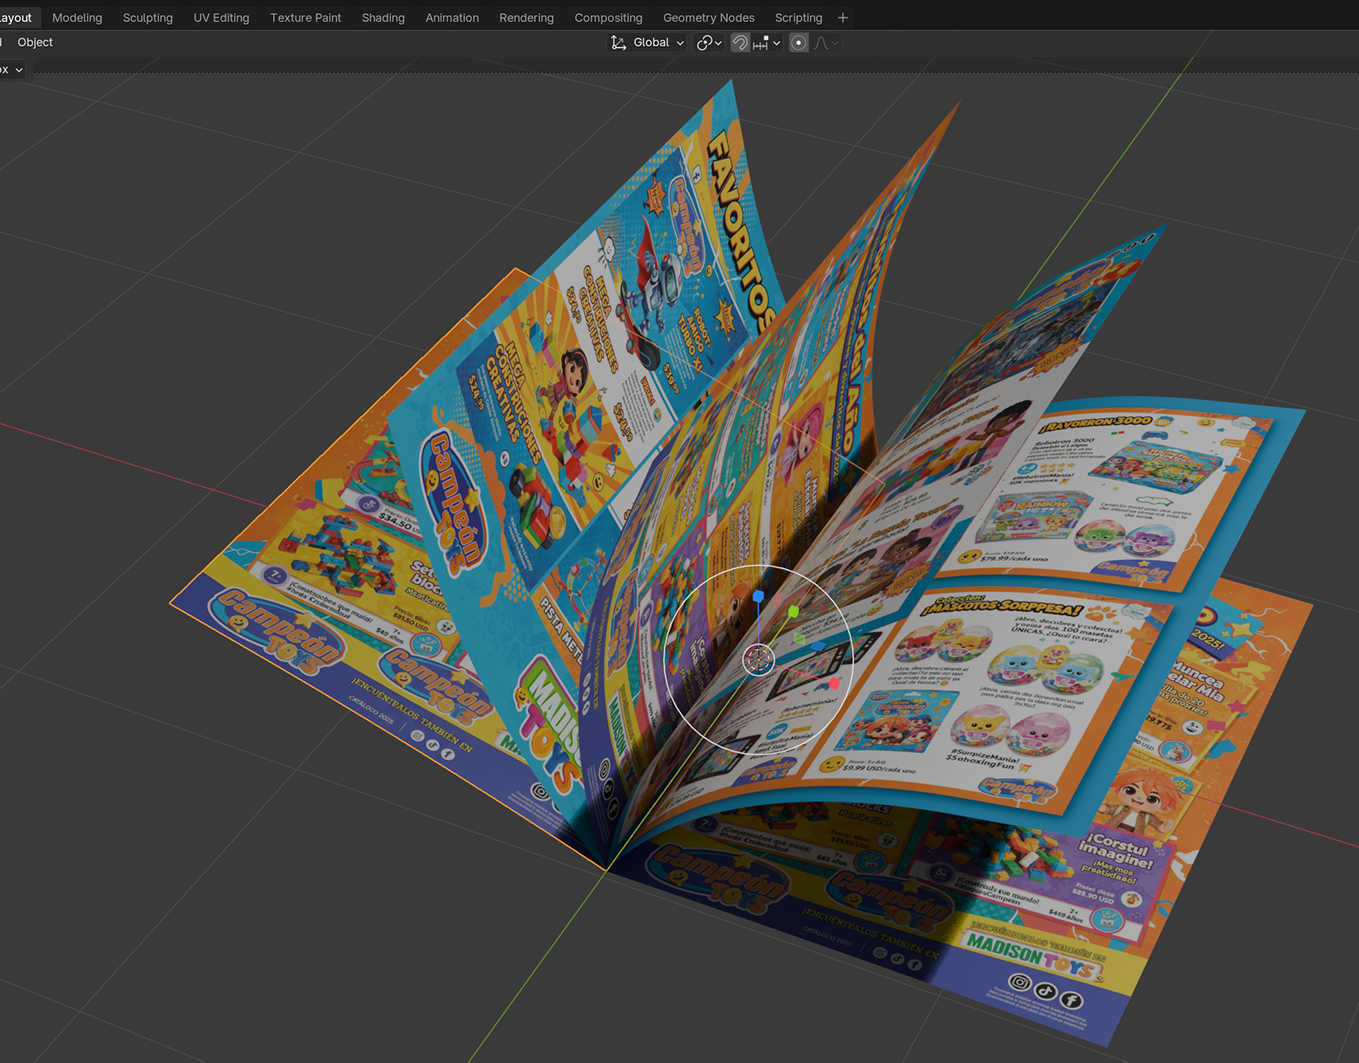Click the blue Z-axis gizmo handle

(x=758, y=596)
